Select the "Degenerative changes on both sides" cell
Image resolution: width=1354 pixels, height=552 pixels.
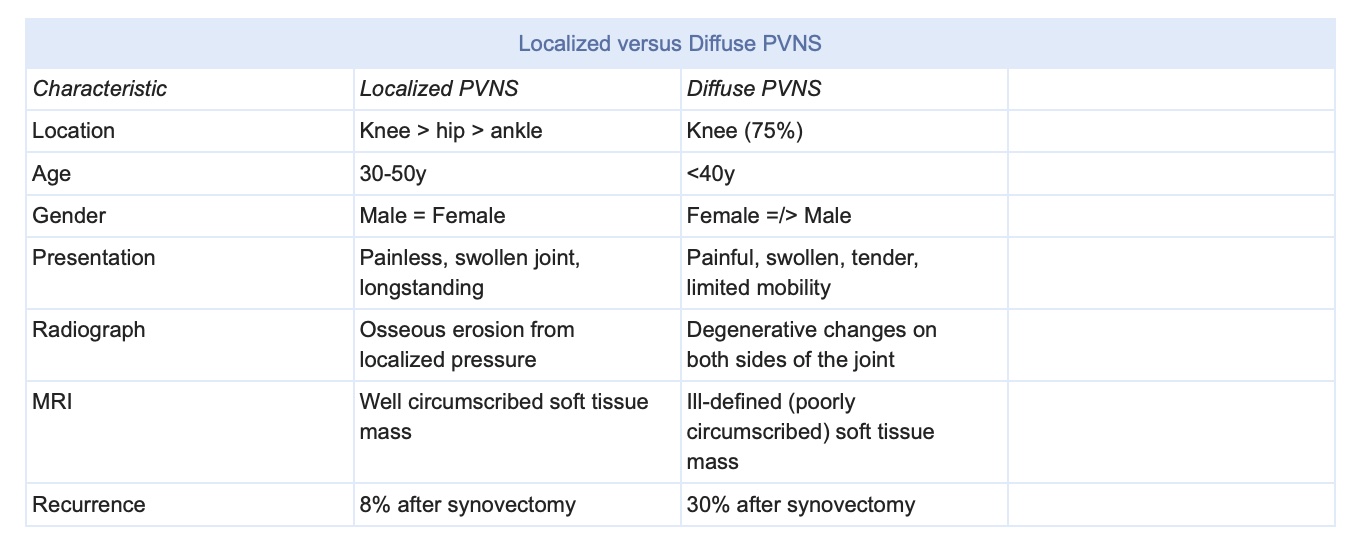811,344
